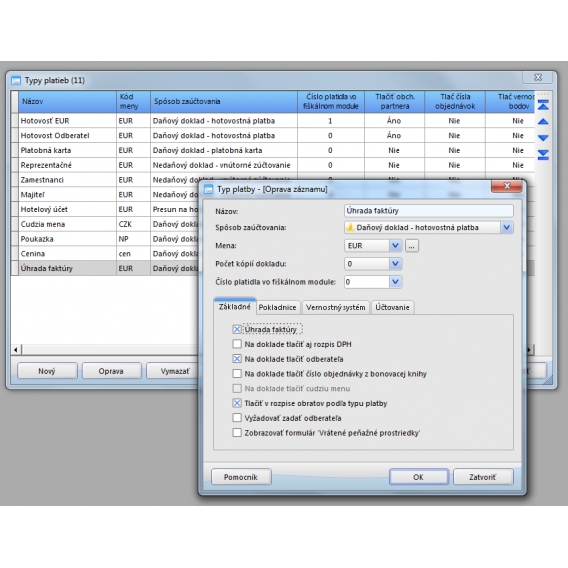Screen dimensions: 568x568
Task: Open the Pomocník help button
Action: pos(241,477)
